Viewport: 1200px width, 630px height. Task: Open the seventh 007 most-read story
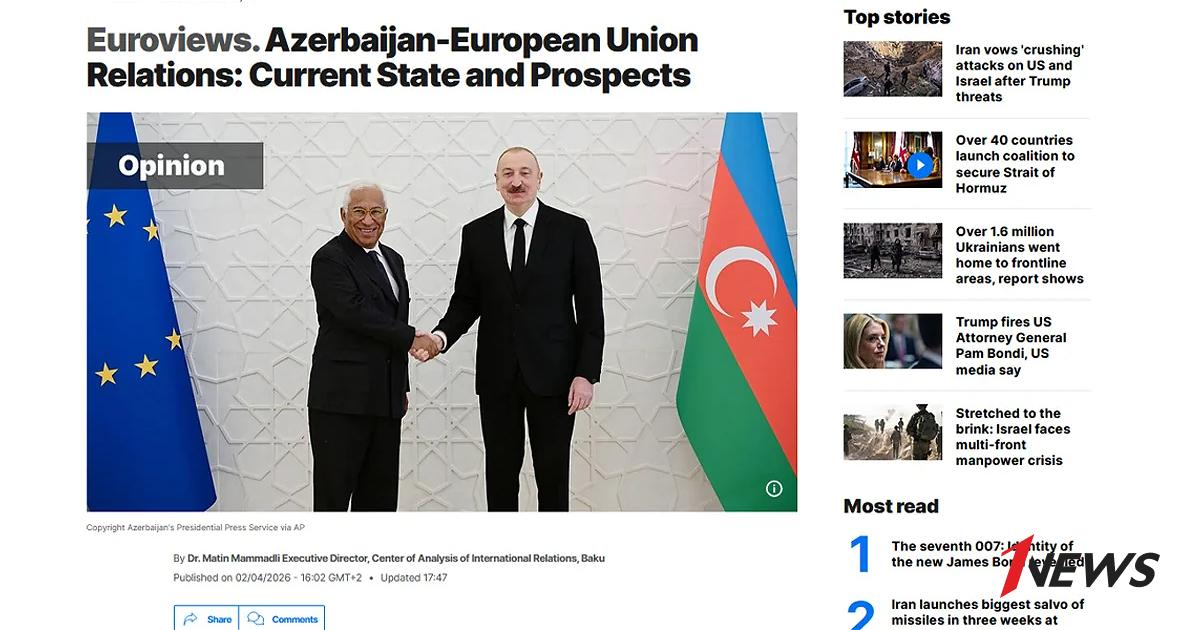[x=987, y=554]
